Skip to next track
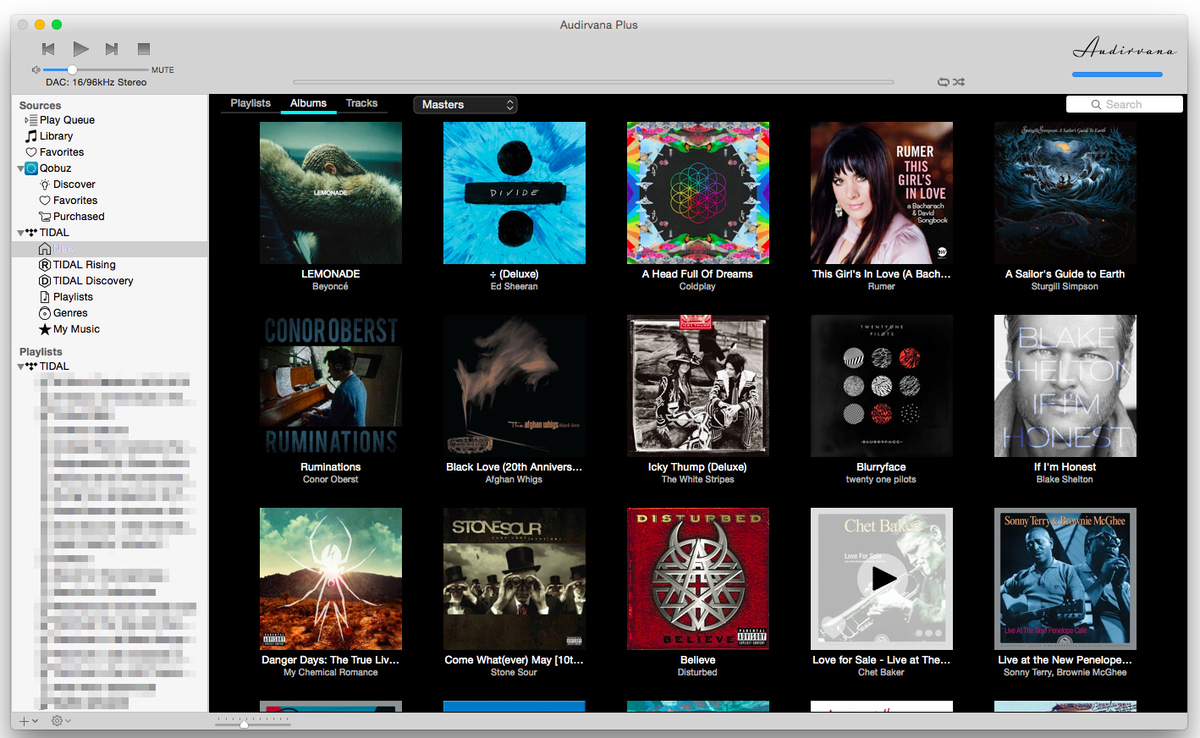This screenshot has height=738, width=1200. point(112,49)
